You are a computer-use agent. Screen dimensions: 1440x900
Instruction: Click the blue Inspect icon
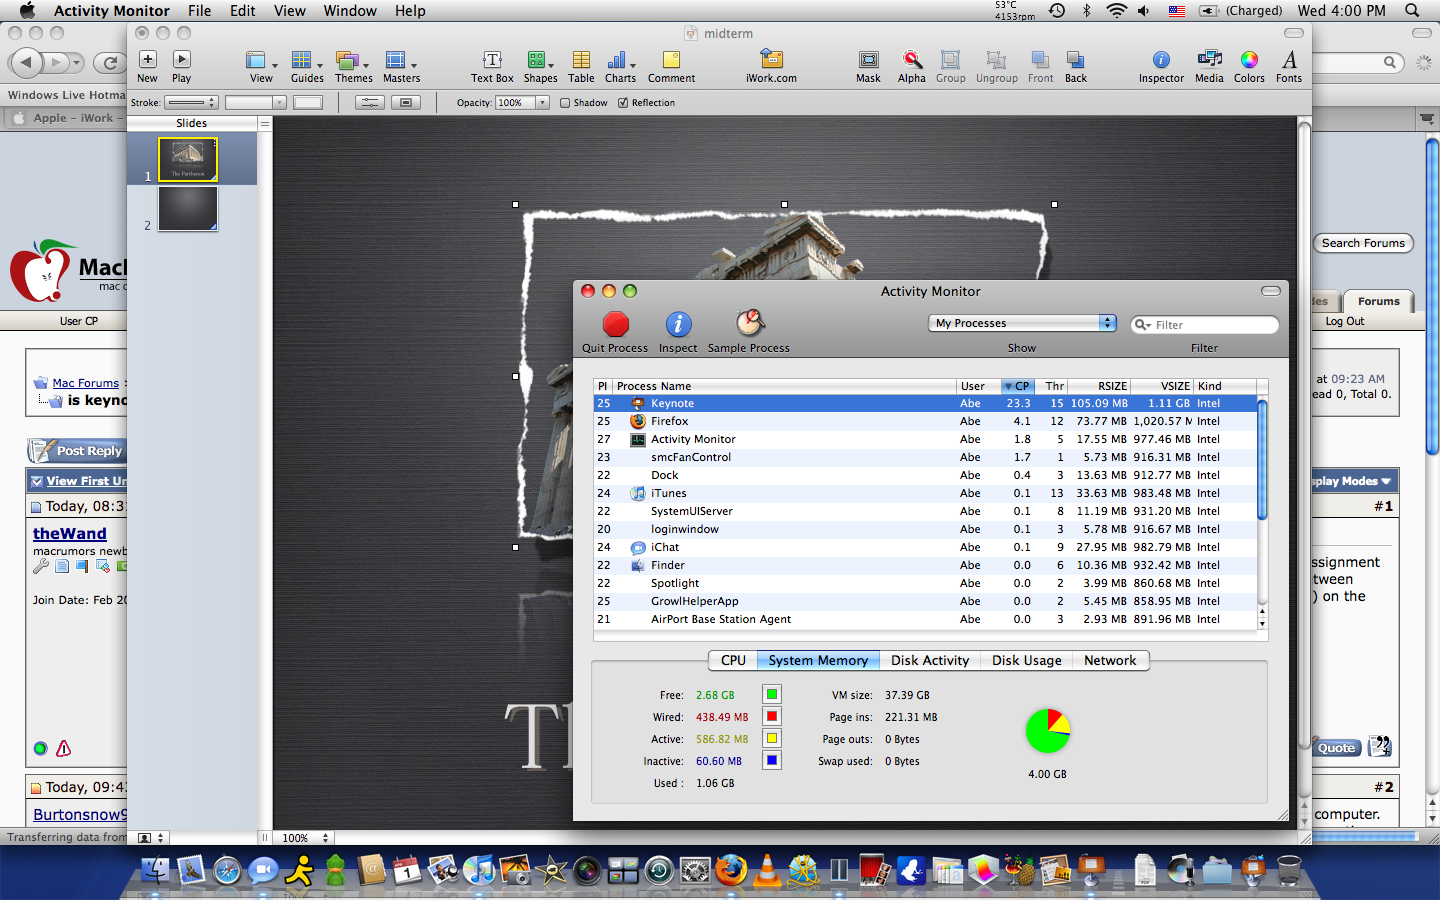(678, 324)
